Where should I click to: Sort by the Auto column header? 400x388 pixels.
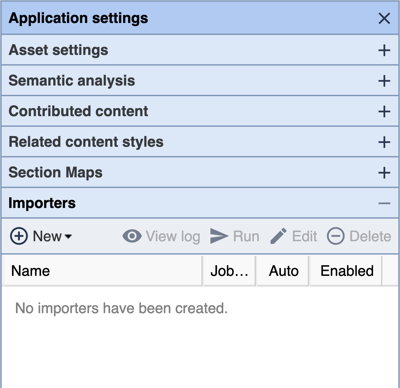point(283,271)
